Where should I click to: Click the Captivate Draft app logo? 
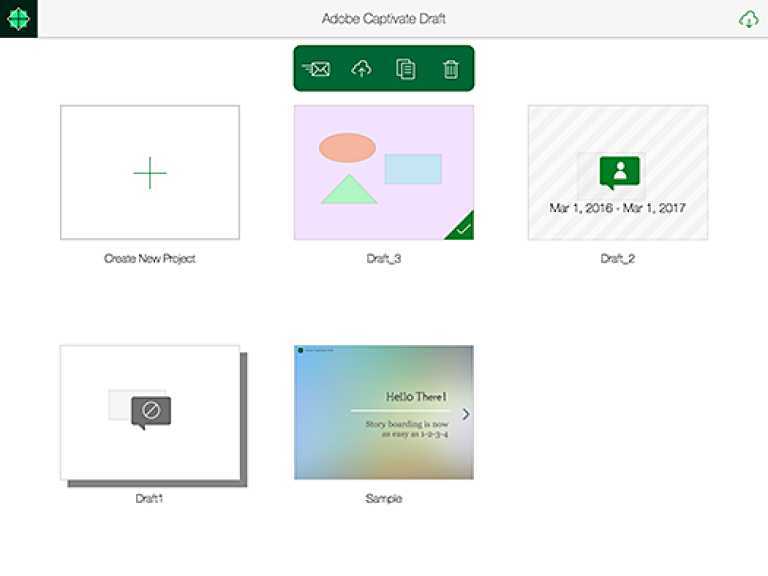tap(18, 19)
